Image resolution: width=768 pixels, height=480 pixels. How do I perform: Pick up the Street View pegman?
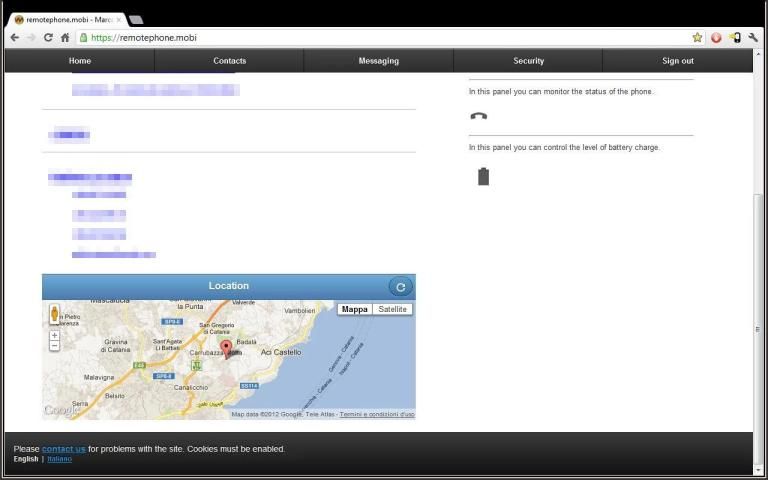tap(54, 314)
